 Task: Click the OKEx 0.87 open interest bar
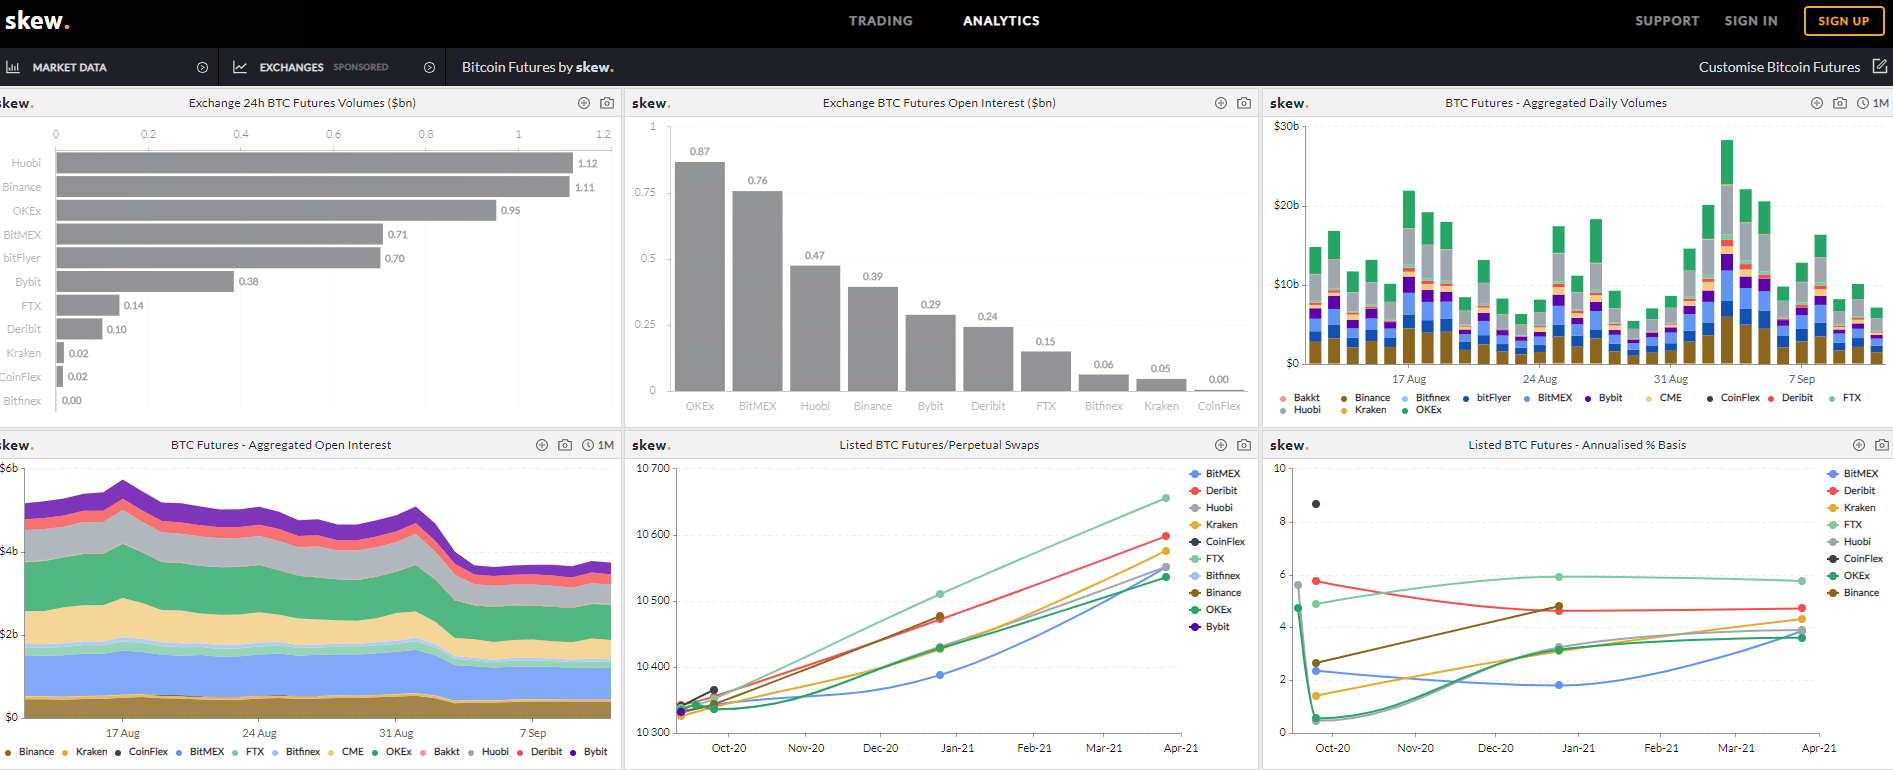point(700,276)
